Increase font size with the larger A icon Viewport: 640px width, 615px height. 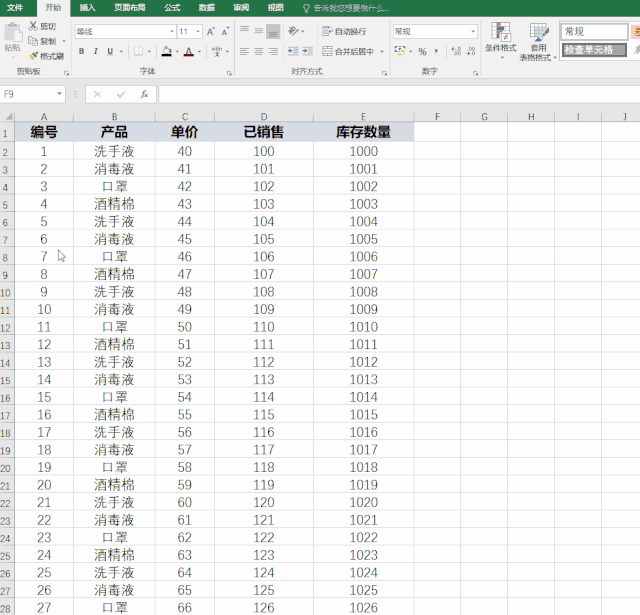tap(211, 31)
